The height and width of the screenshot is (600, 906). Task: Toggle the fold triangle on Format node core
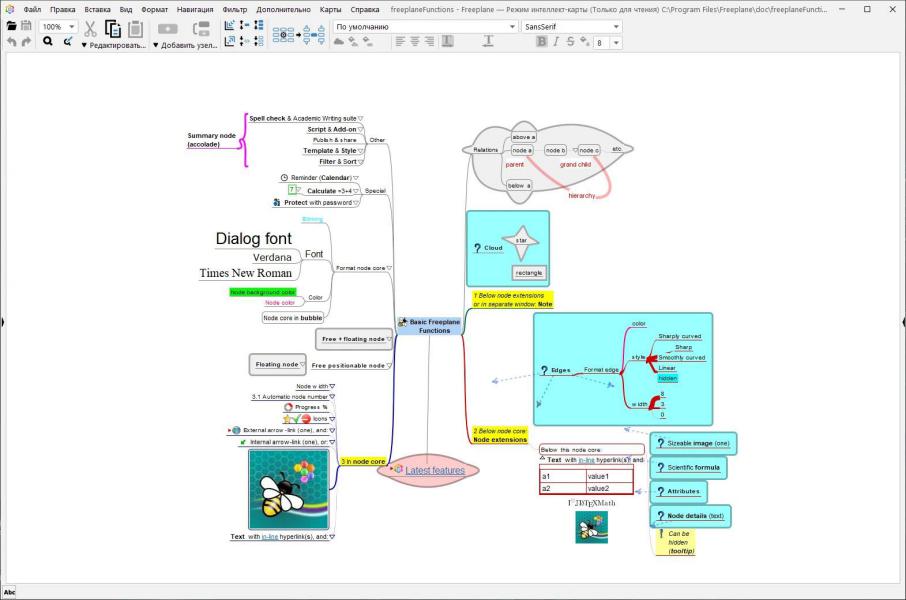pyautogui.click(x=389, y=268)
